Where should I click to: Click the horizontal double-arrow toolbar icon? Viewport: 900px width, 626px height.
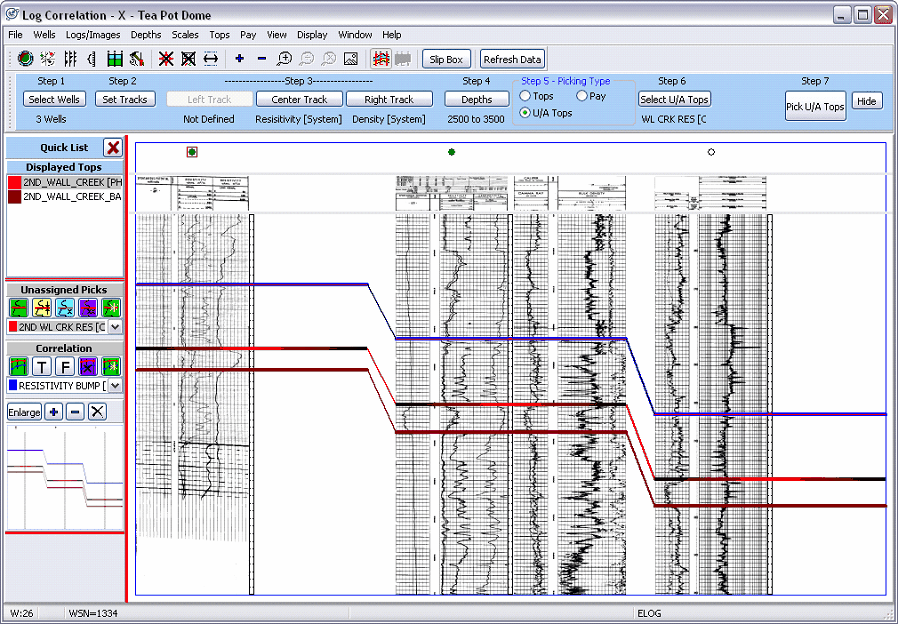click(x=211, y=59)
